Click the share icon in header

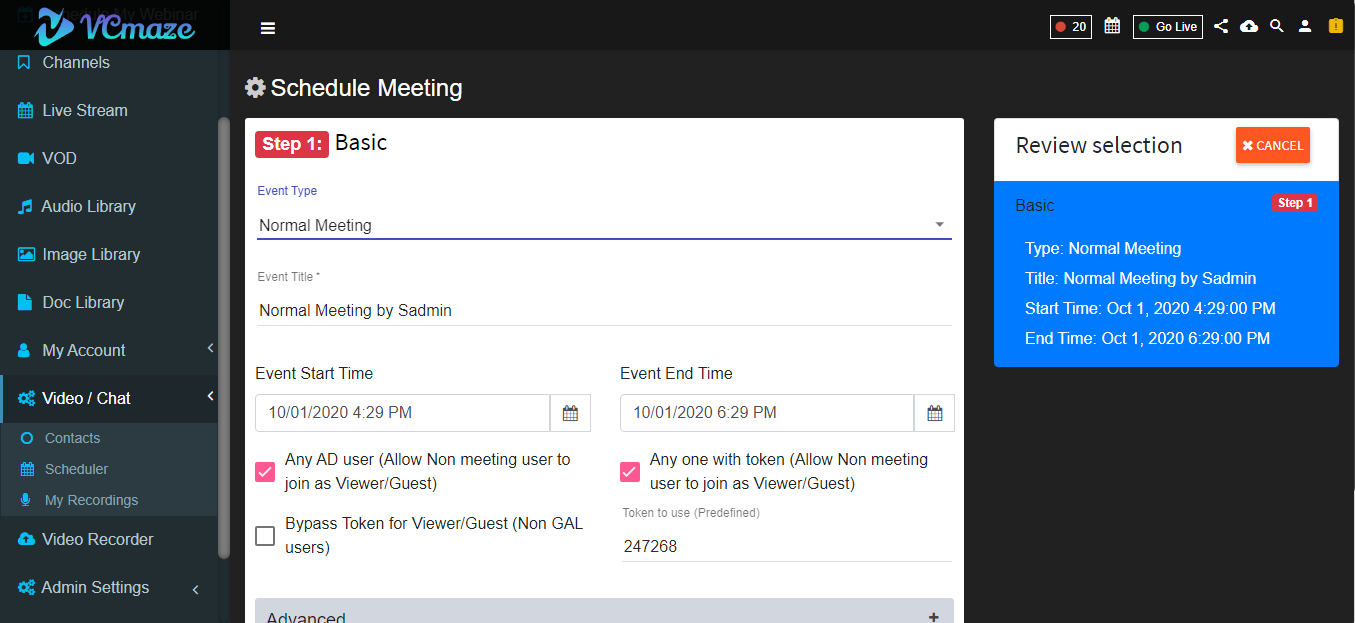click(1221, 26)
